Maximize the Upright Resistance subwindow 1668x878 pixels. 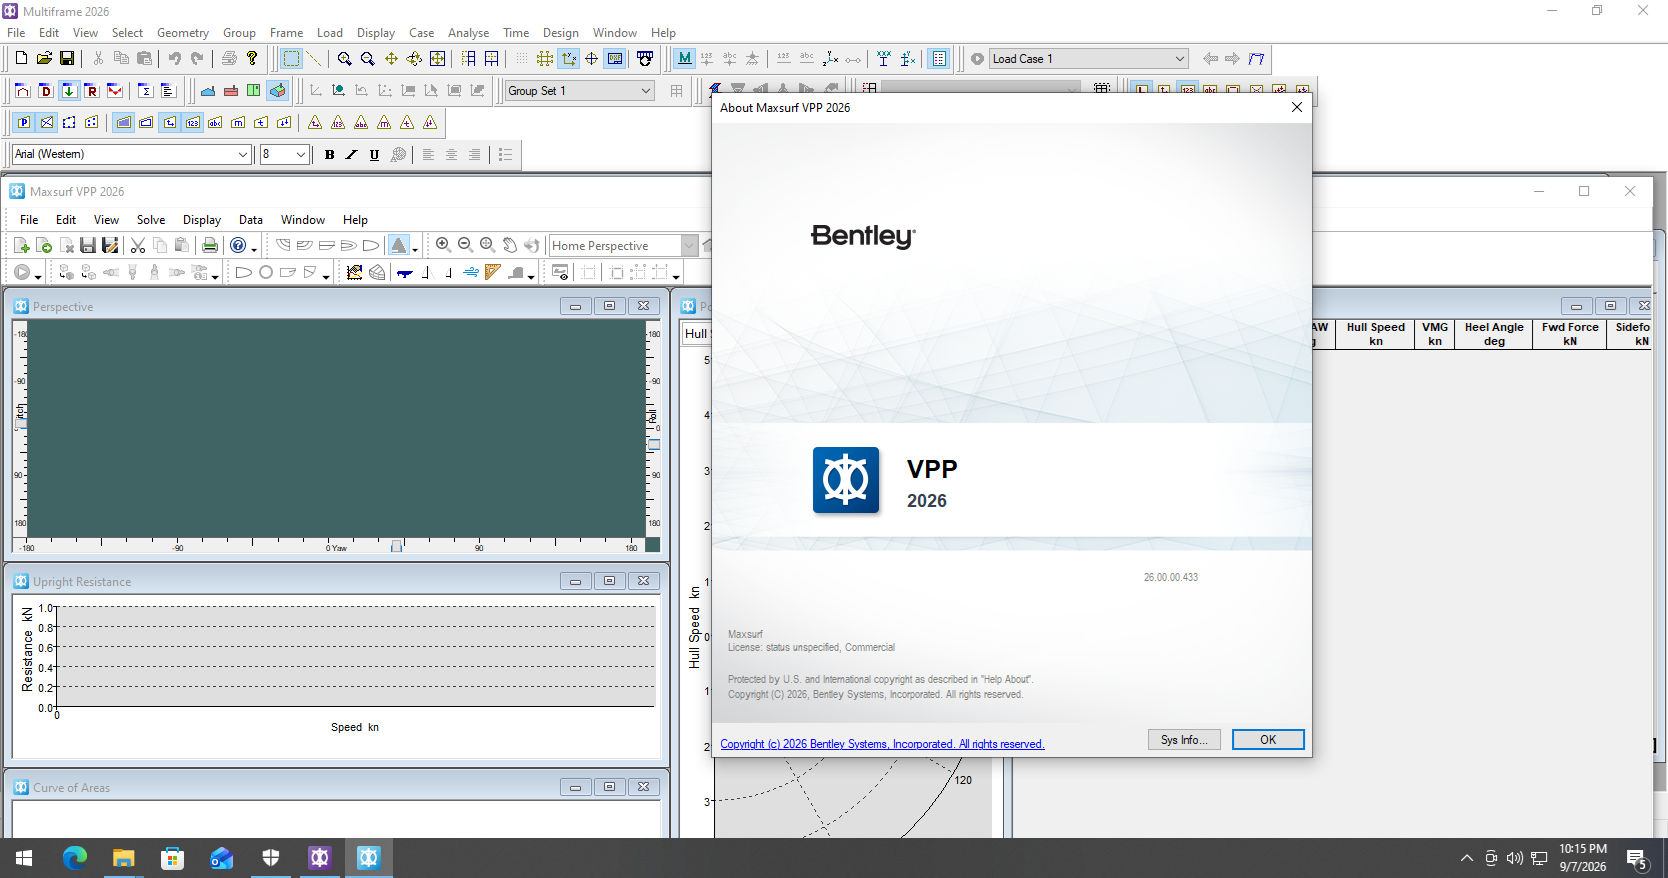[609, 581]
